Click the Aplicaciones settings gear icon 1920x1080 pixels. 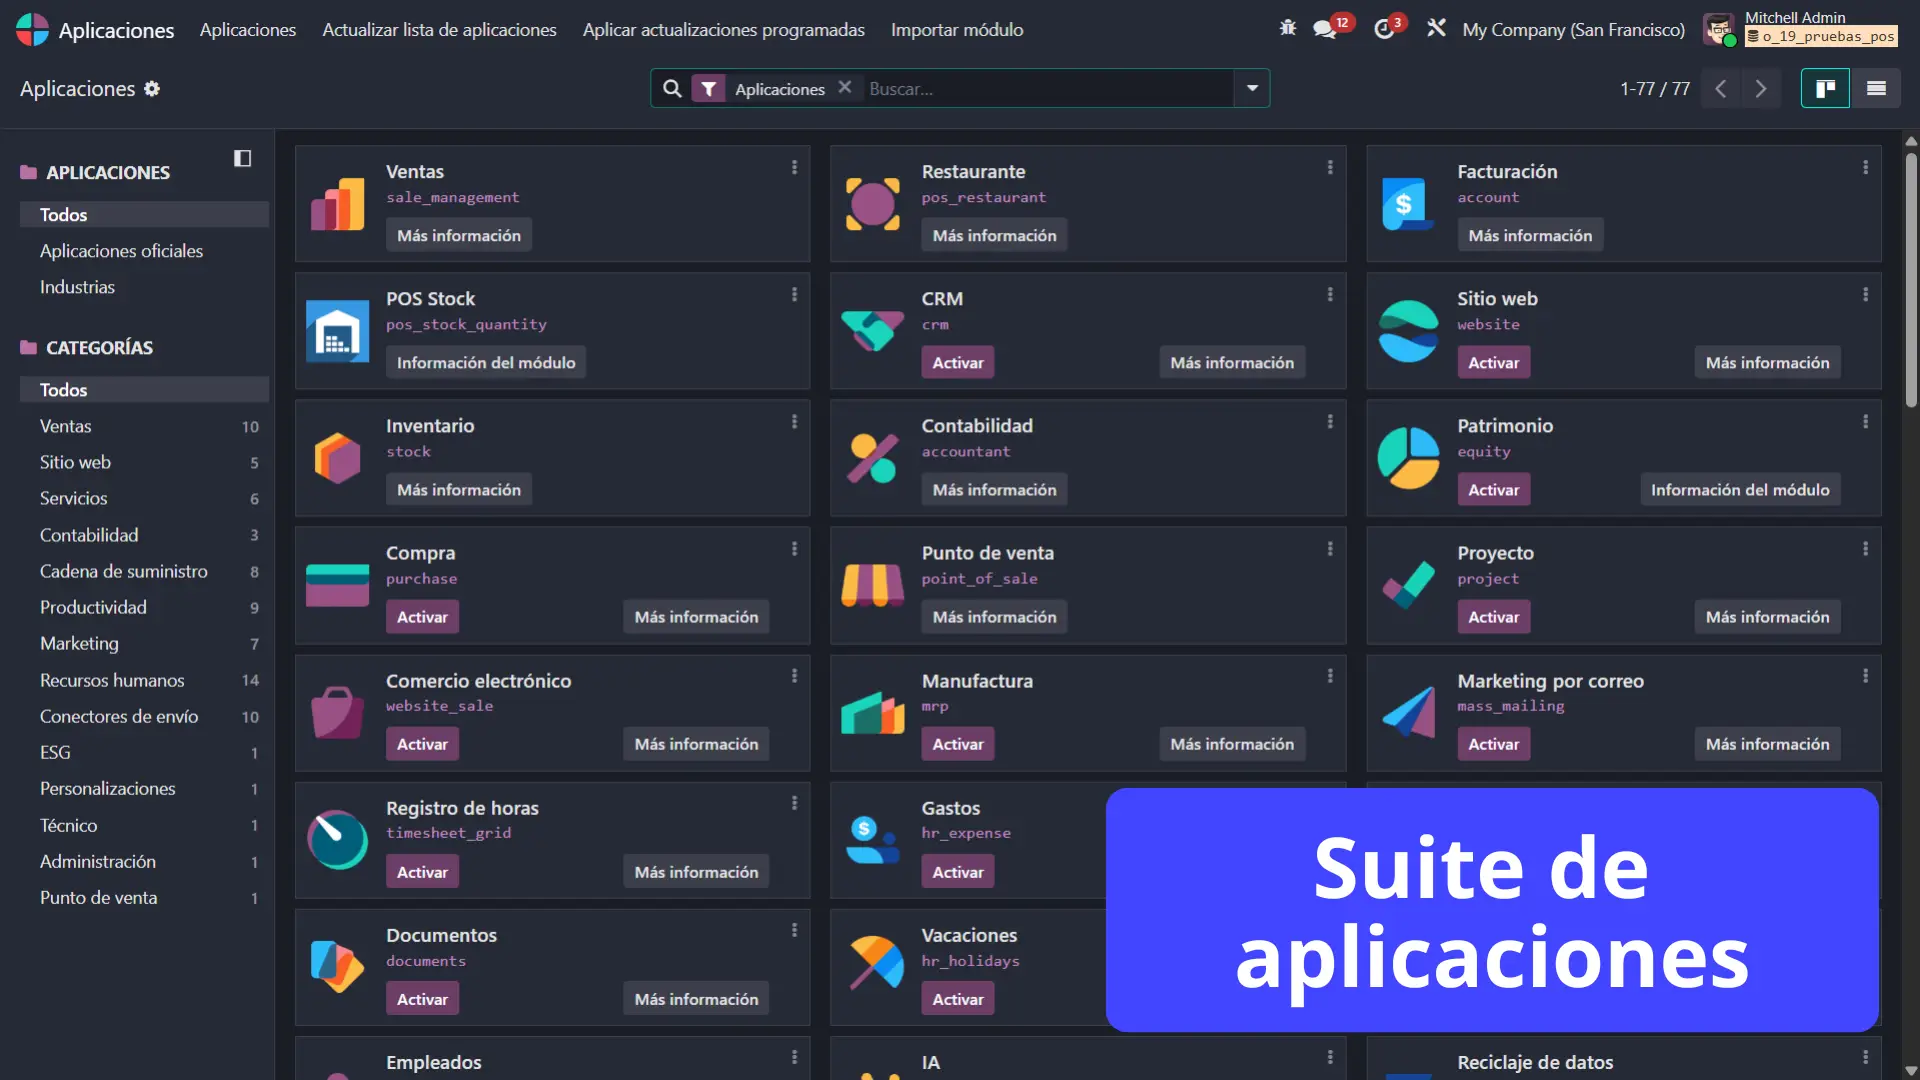[152, 89]
